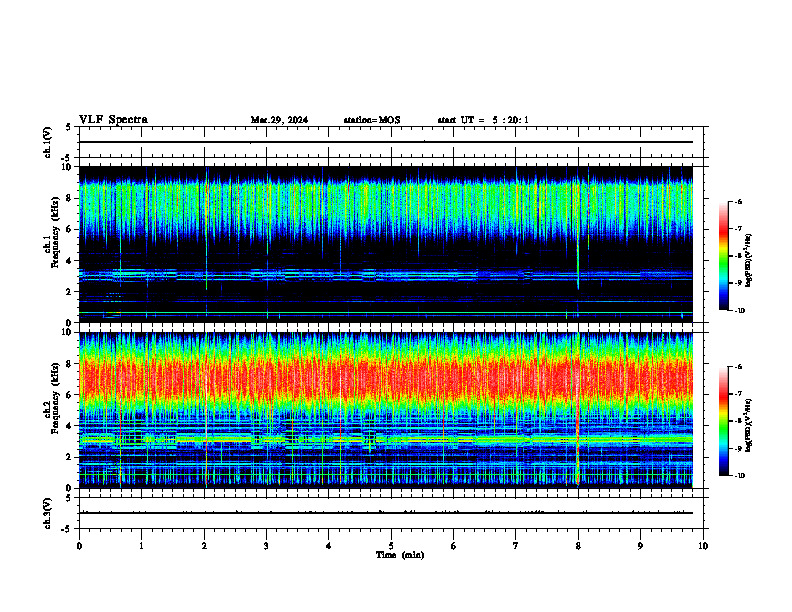Click the ch.1 spectrogram colorbar
Screen dimensions: 792x612
pyautogui.click(x=723, y=256)
